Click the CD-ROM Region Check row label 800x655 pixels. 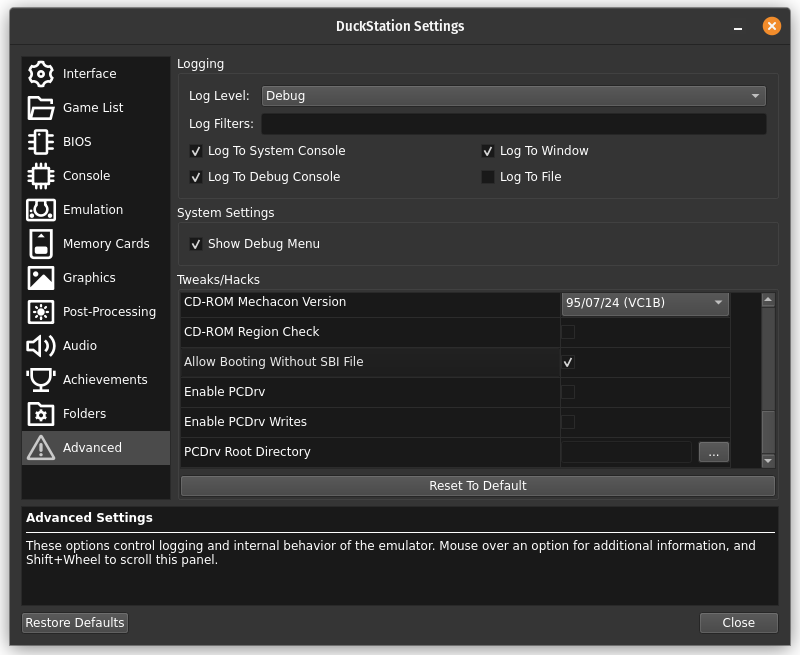click(x=252, y=332)
